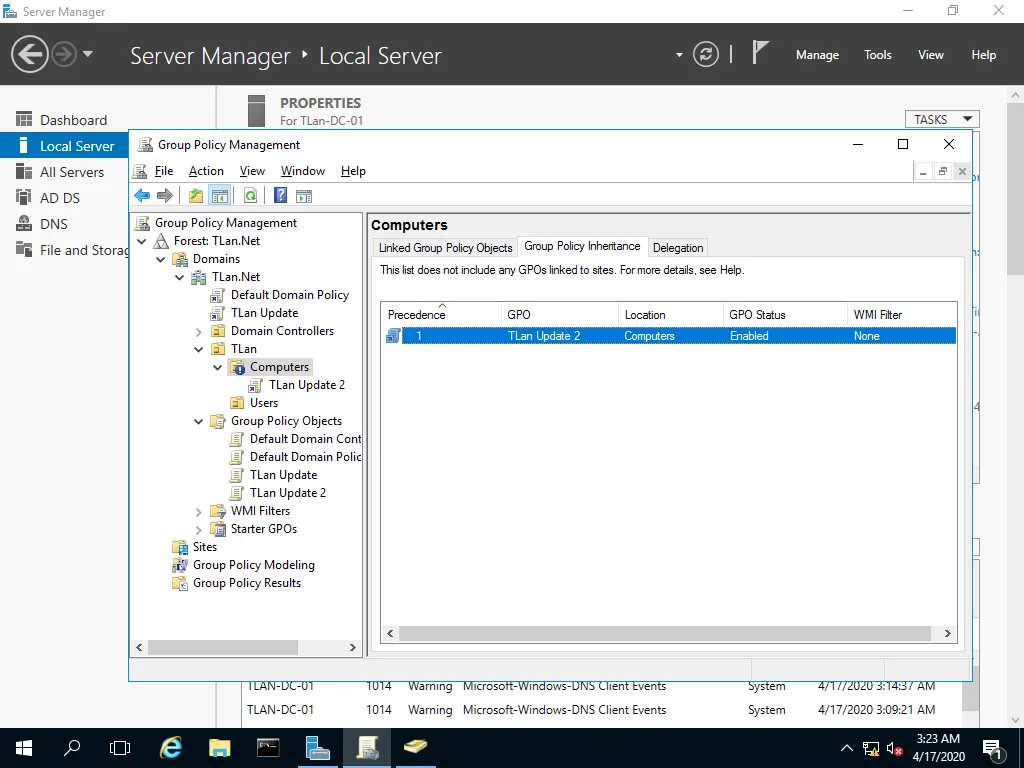Open the File menu
This screenshot has width=1024, height=768.
[164, 171]
